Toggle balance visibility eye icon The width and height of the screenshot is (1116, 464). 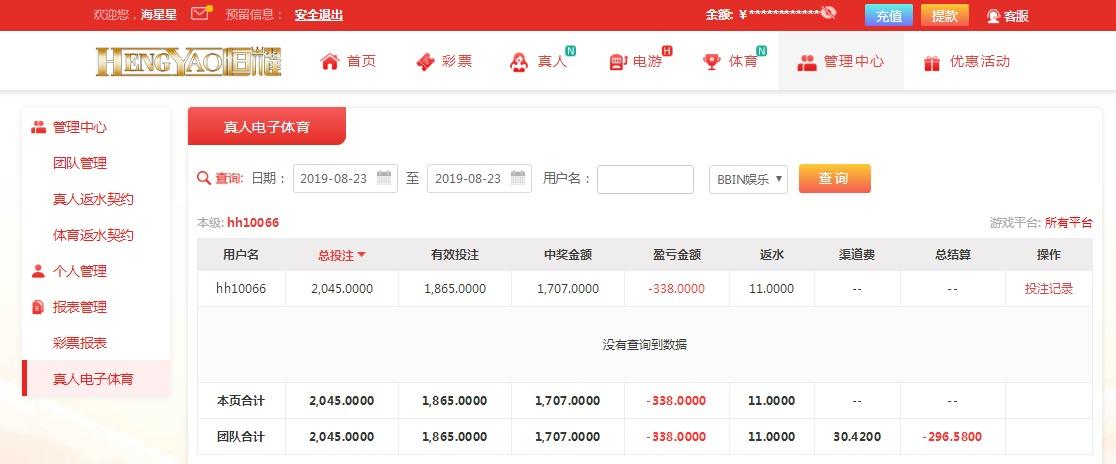point(828,12)
